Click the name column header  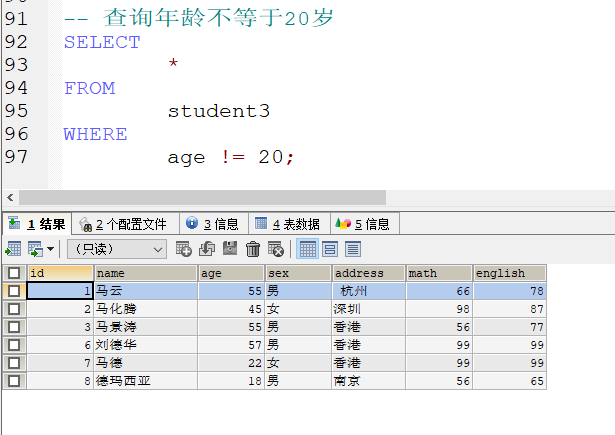pyautogui.click(x=146, y=273)
